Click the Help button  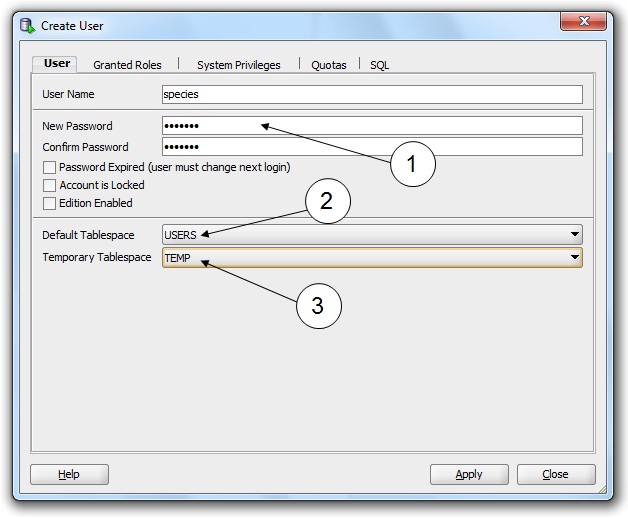click(69, 475)
